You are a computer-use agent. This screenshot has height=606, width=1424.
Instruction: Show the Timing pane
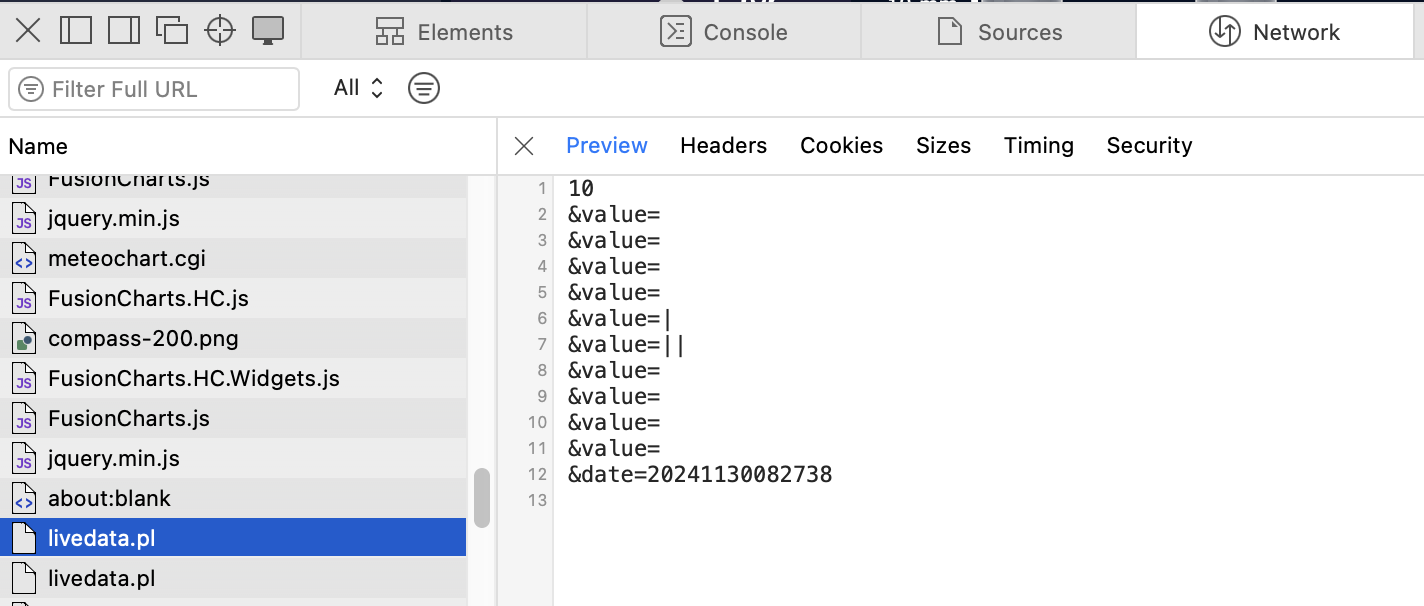(1039, 146)
